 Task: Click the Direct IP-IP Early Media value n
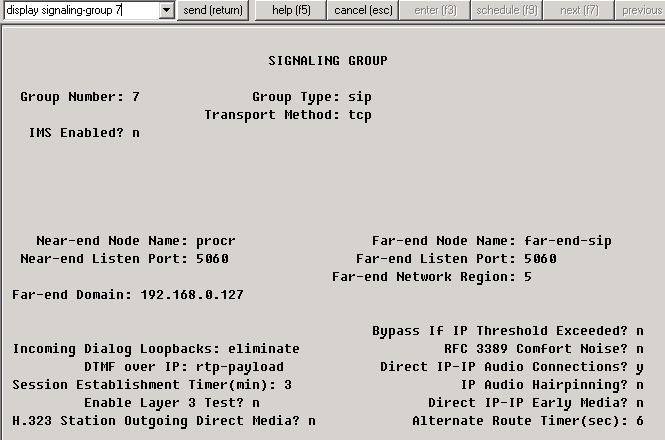(640, 403)
